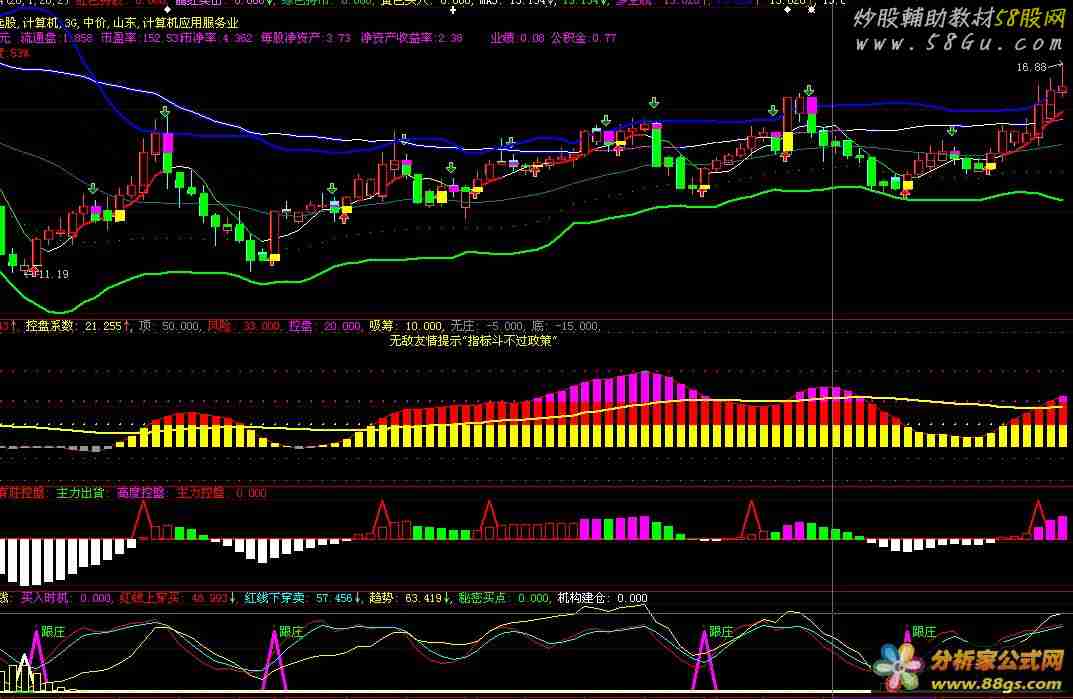1073x699 pixels.
Task: Click the second 跟庄 signal marker
Action: (x=291, y=632)
